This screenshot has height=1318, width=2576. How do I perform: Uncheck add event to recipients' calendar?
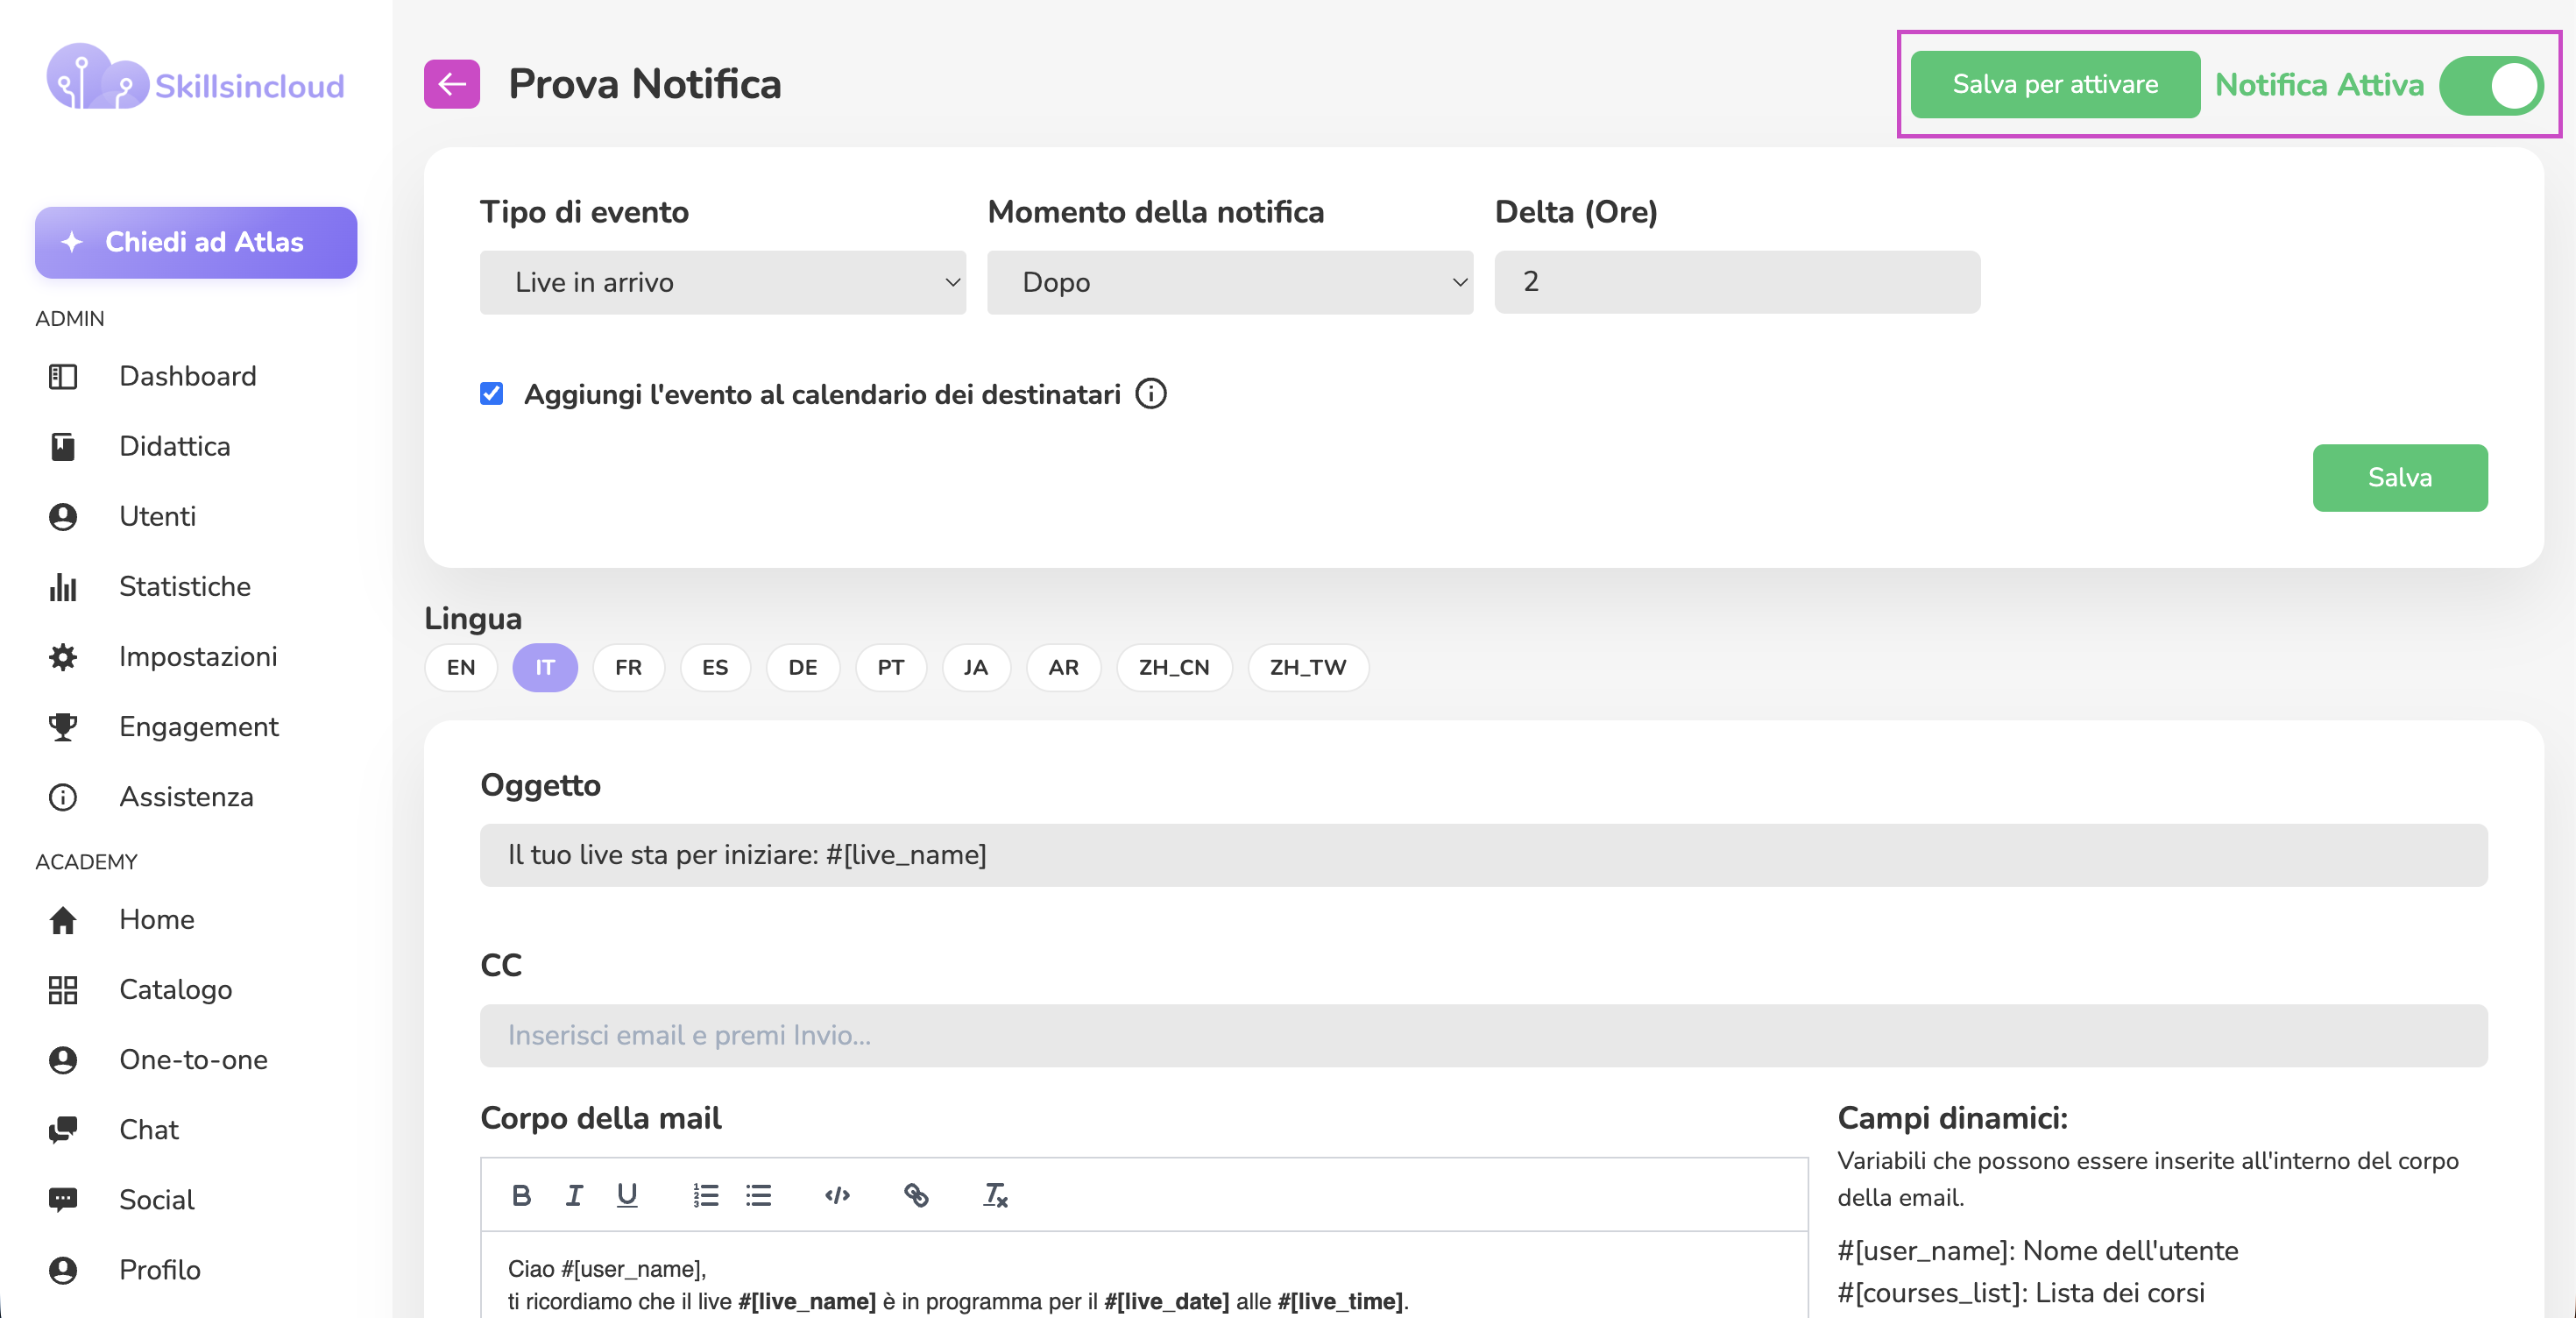tap(491, 394)
